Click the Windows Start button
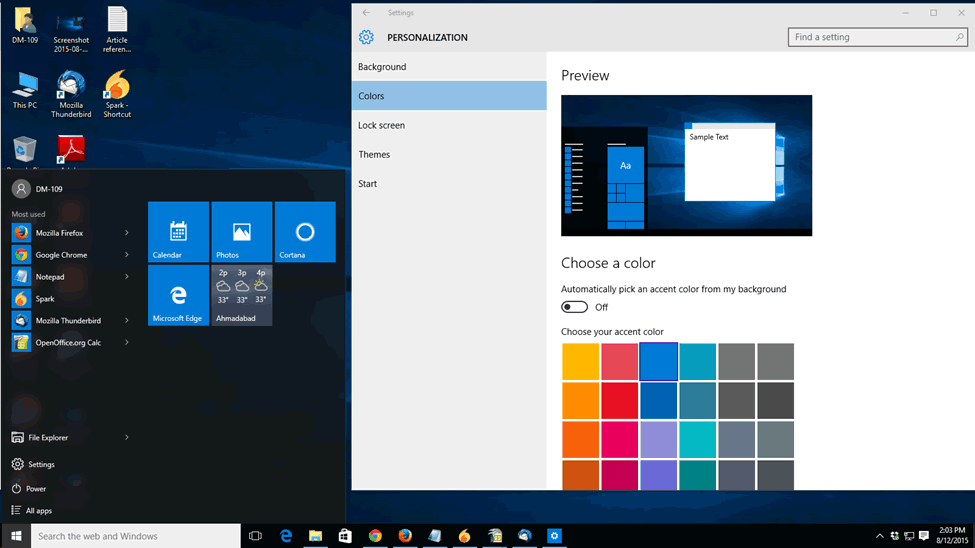This screenshot has height=548, width=975. [x=16, y=536]
